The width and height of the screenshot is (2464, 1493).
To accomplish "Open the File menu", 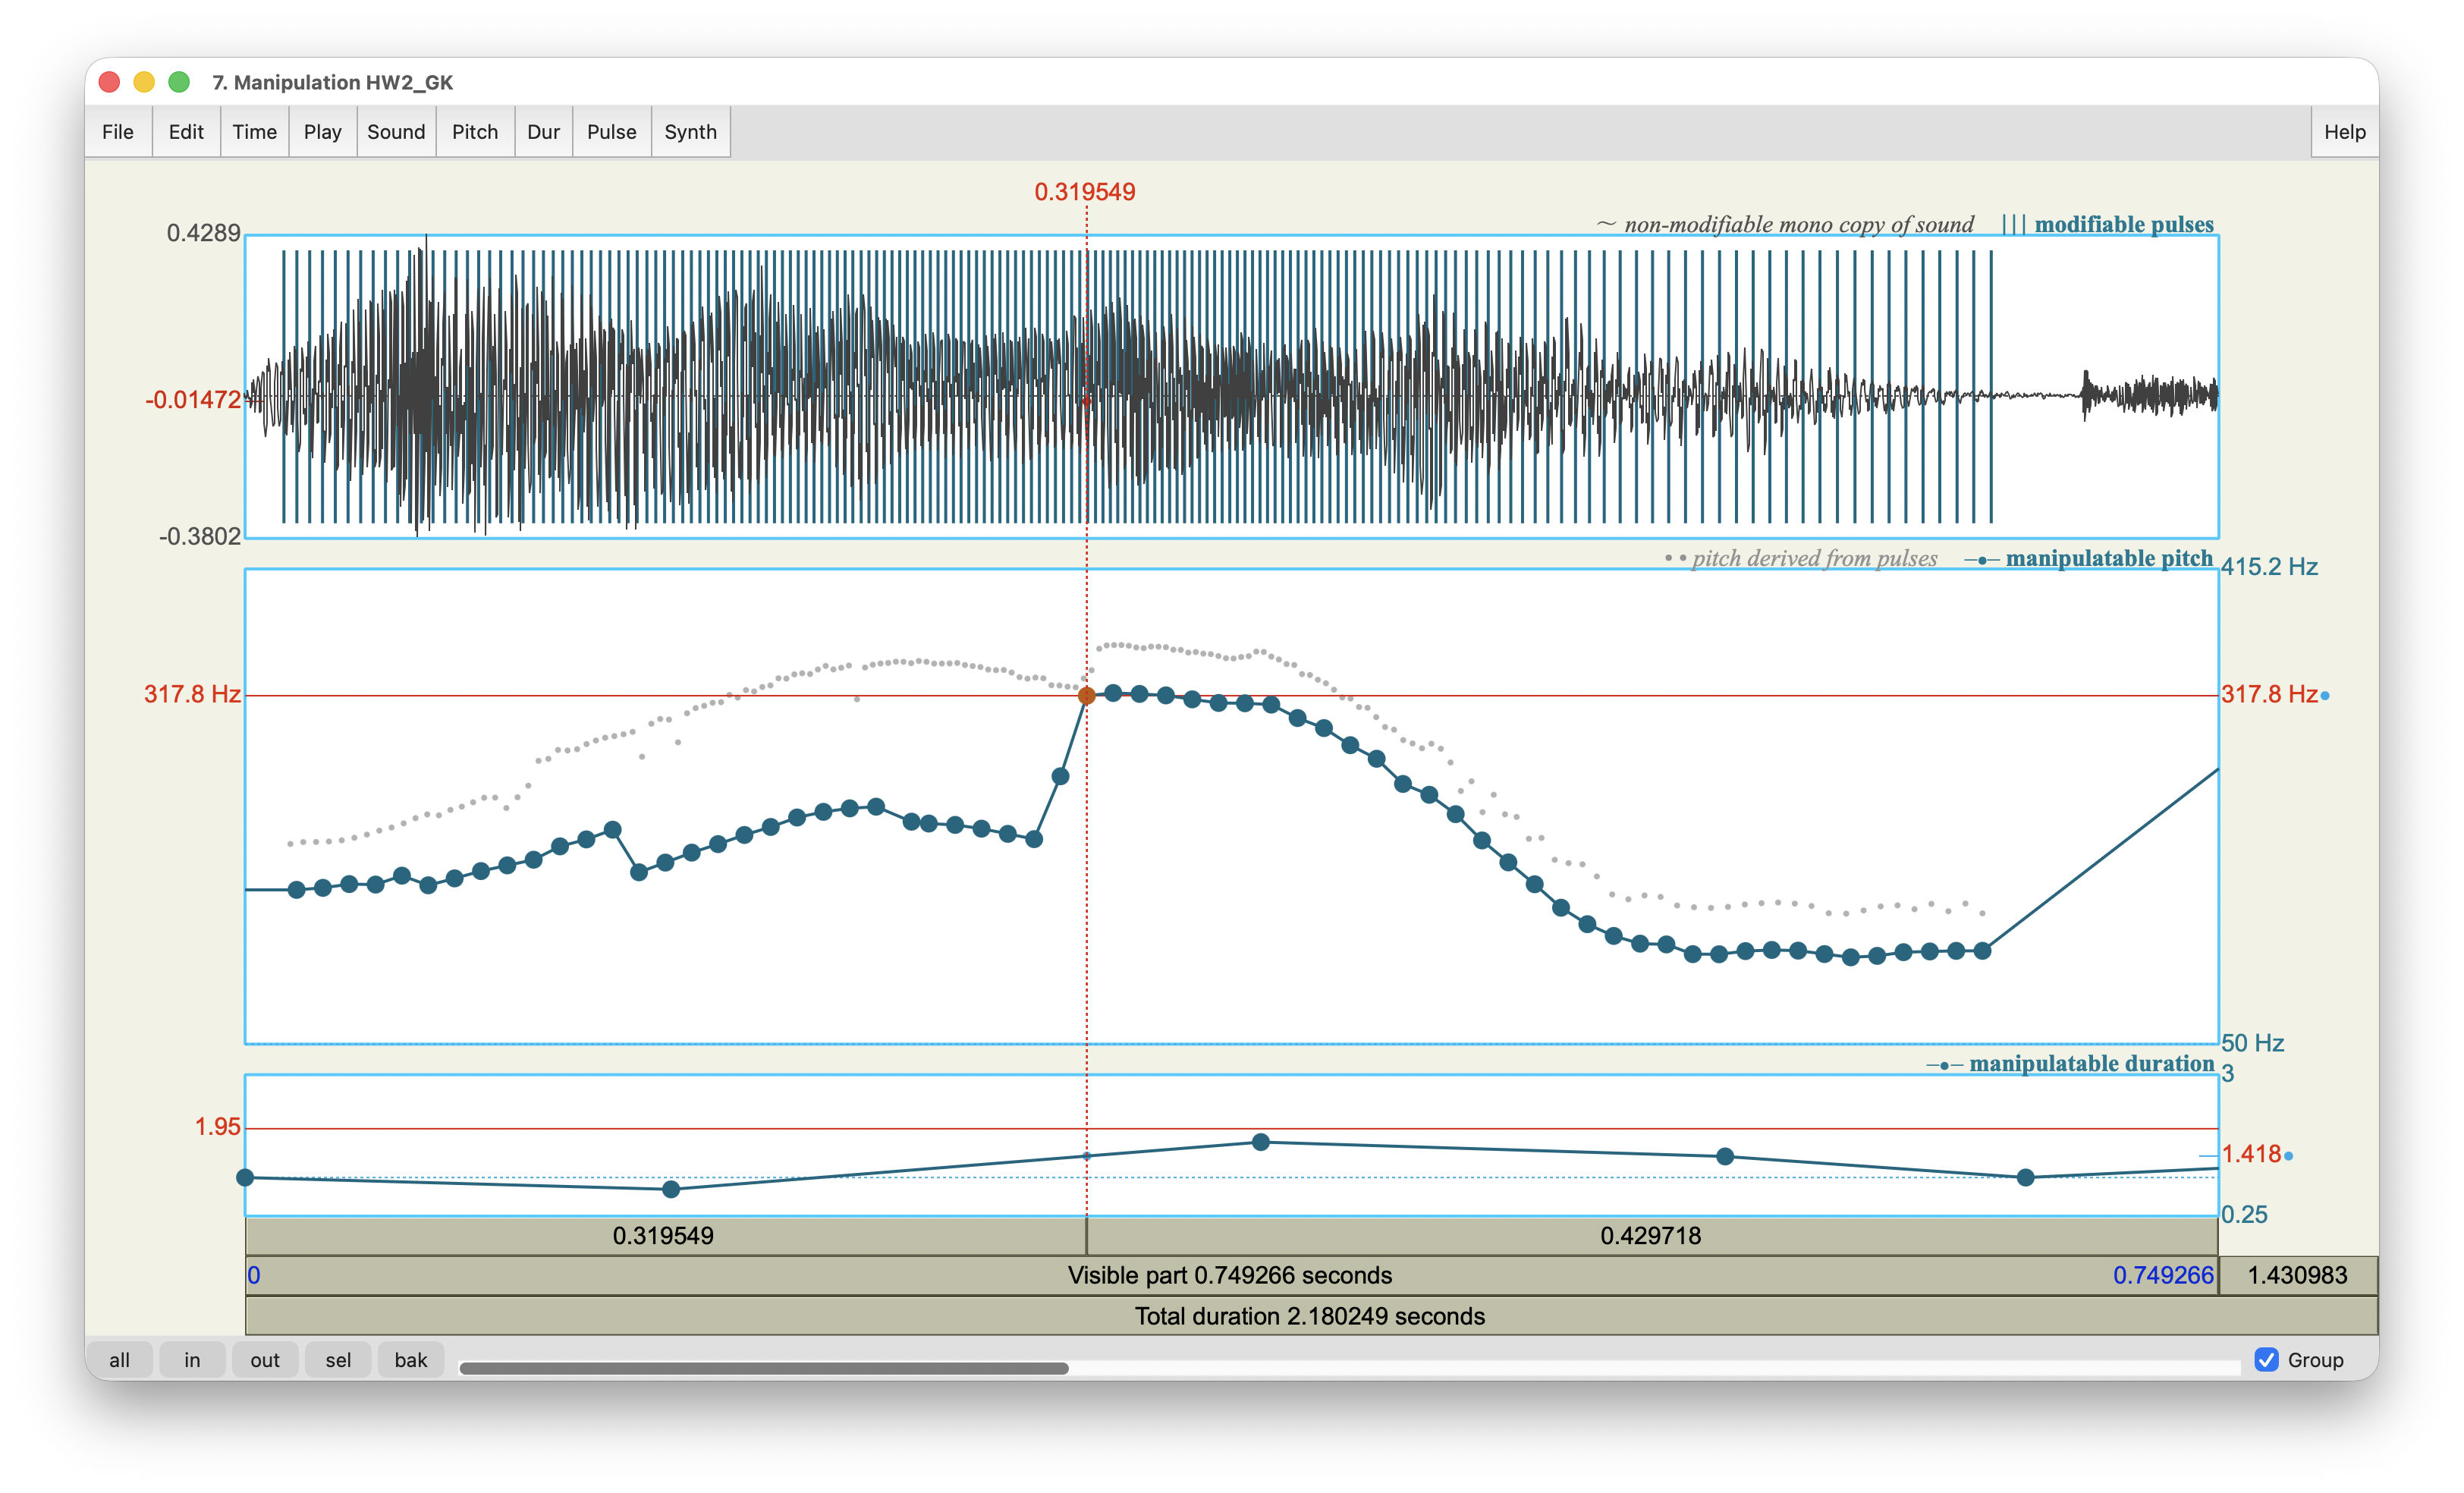I will [118, 132].
